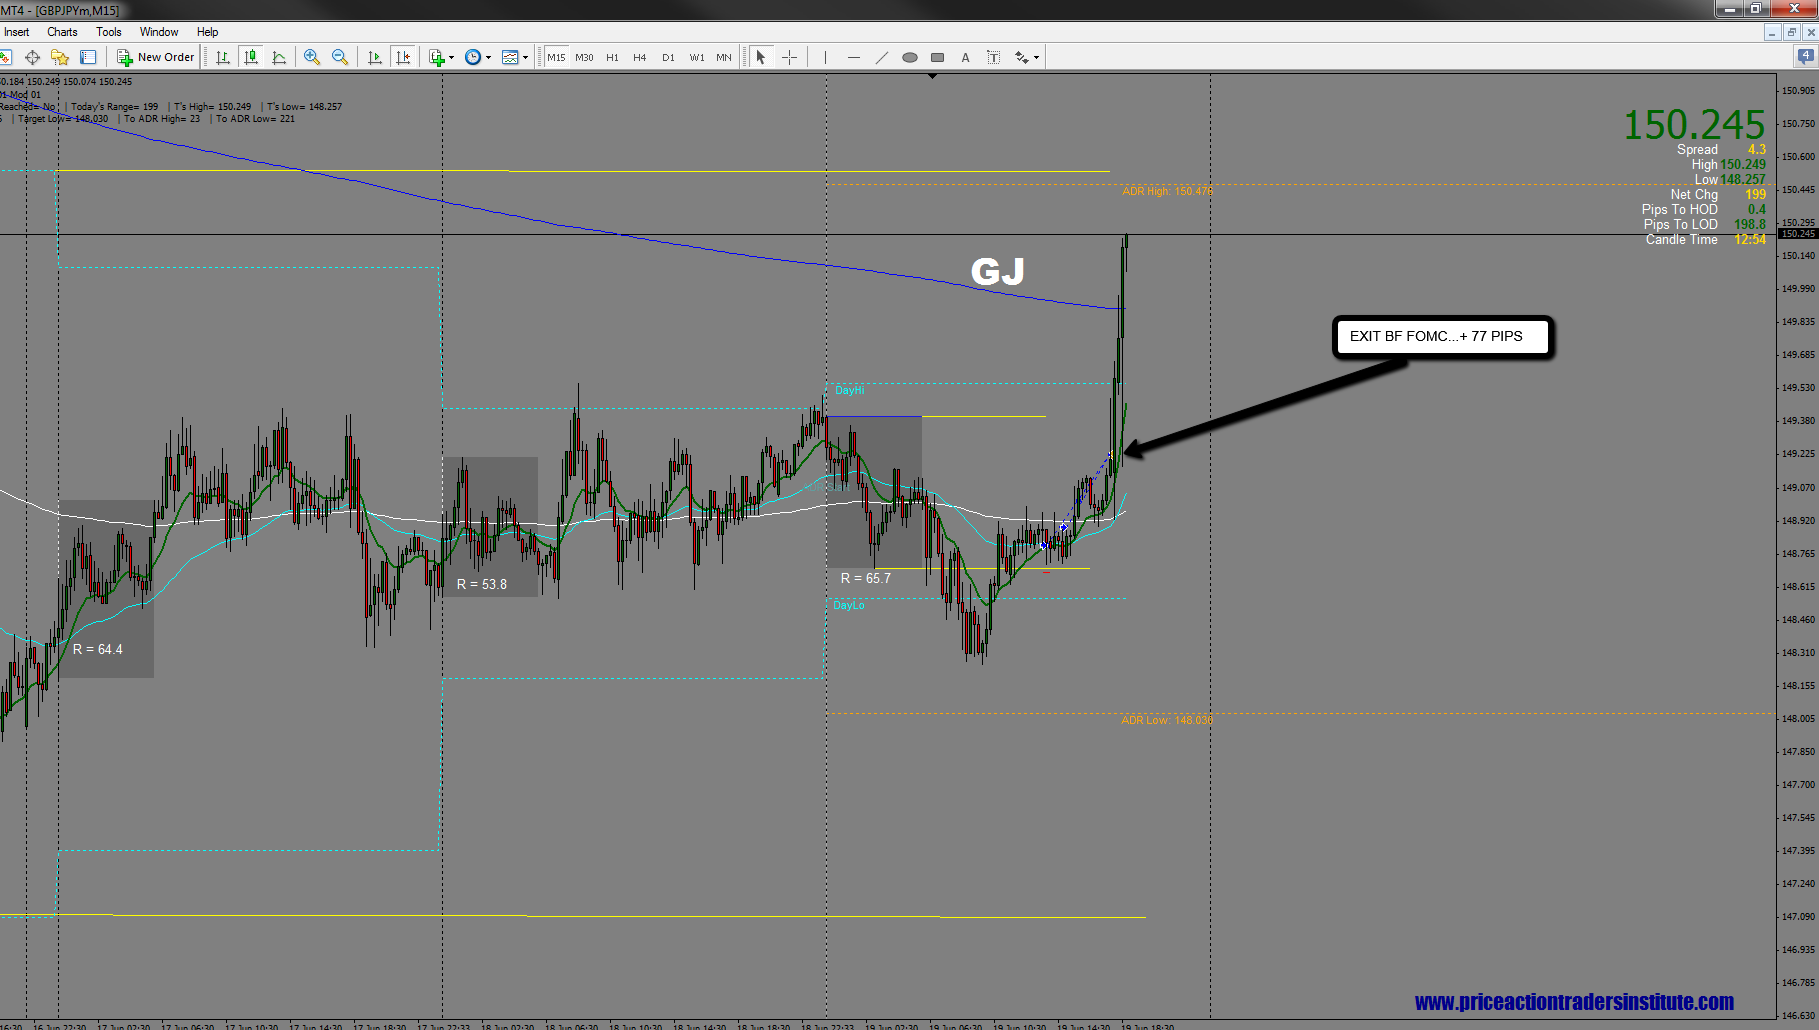Click the 'Spread' 4.3 readout
Image resolution: width=1819 pixels, height=1030 pixels.
pyautogui.click(x=1722, y=150)
